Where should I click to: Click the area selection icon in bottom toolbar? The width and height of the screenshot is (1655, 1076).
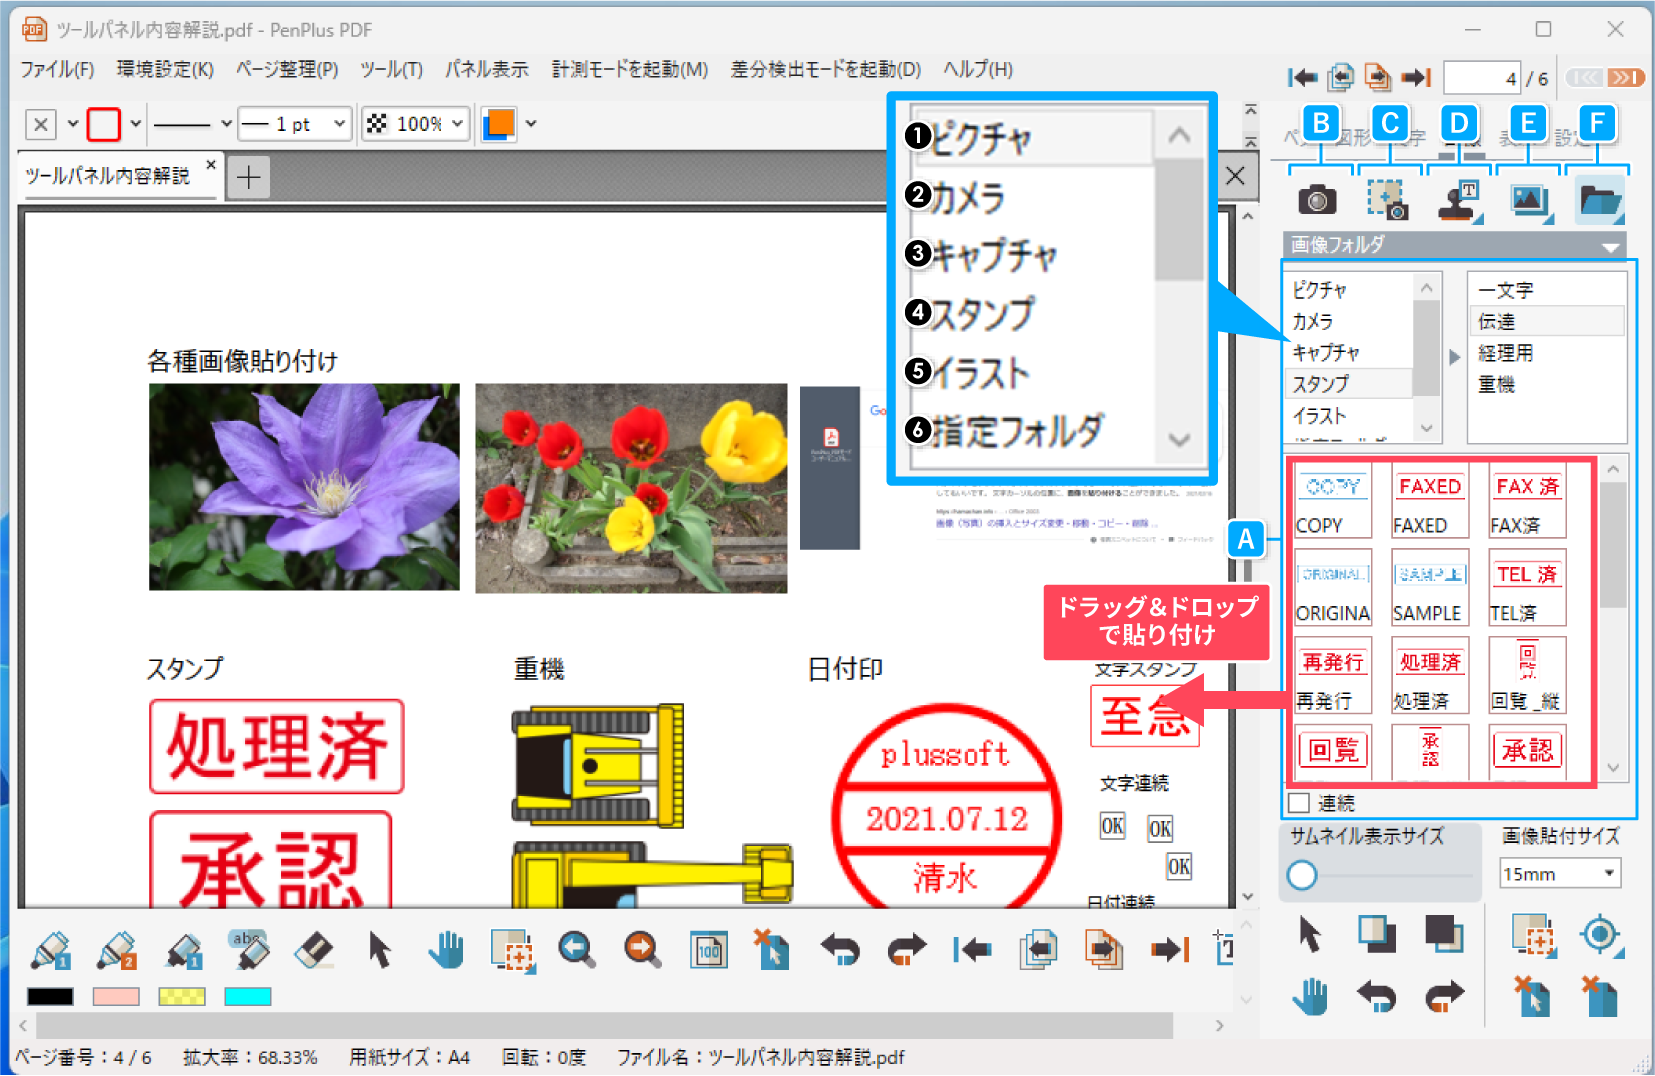(512, 950)
